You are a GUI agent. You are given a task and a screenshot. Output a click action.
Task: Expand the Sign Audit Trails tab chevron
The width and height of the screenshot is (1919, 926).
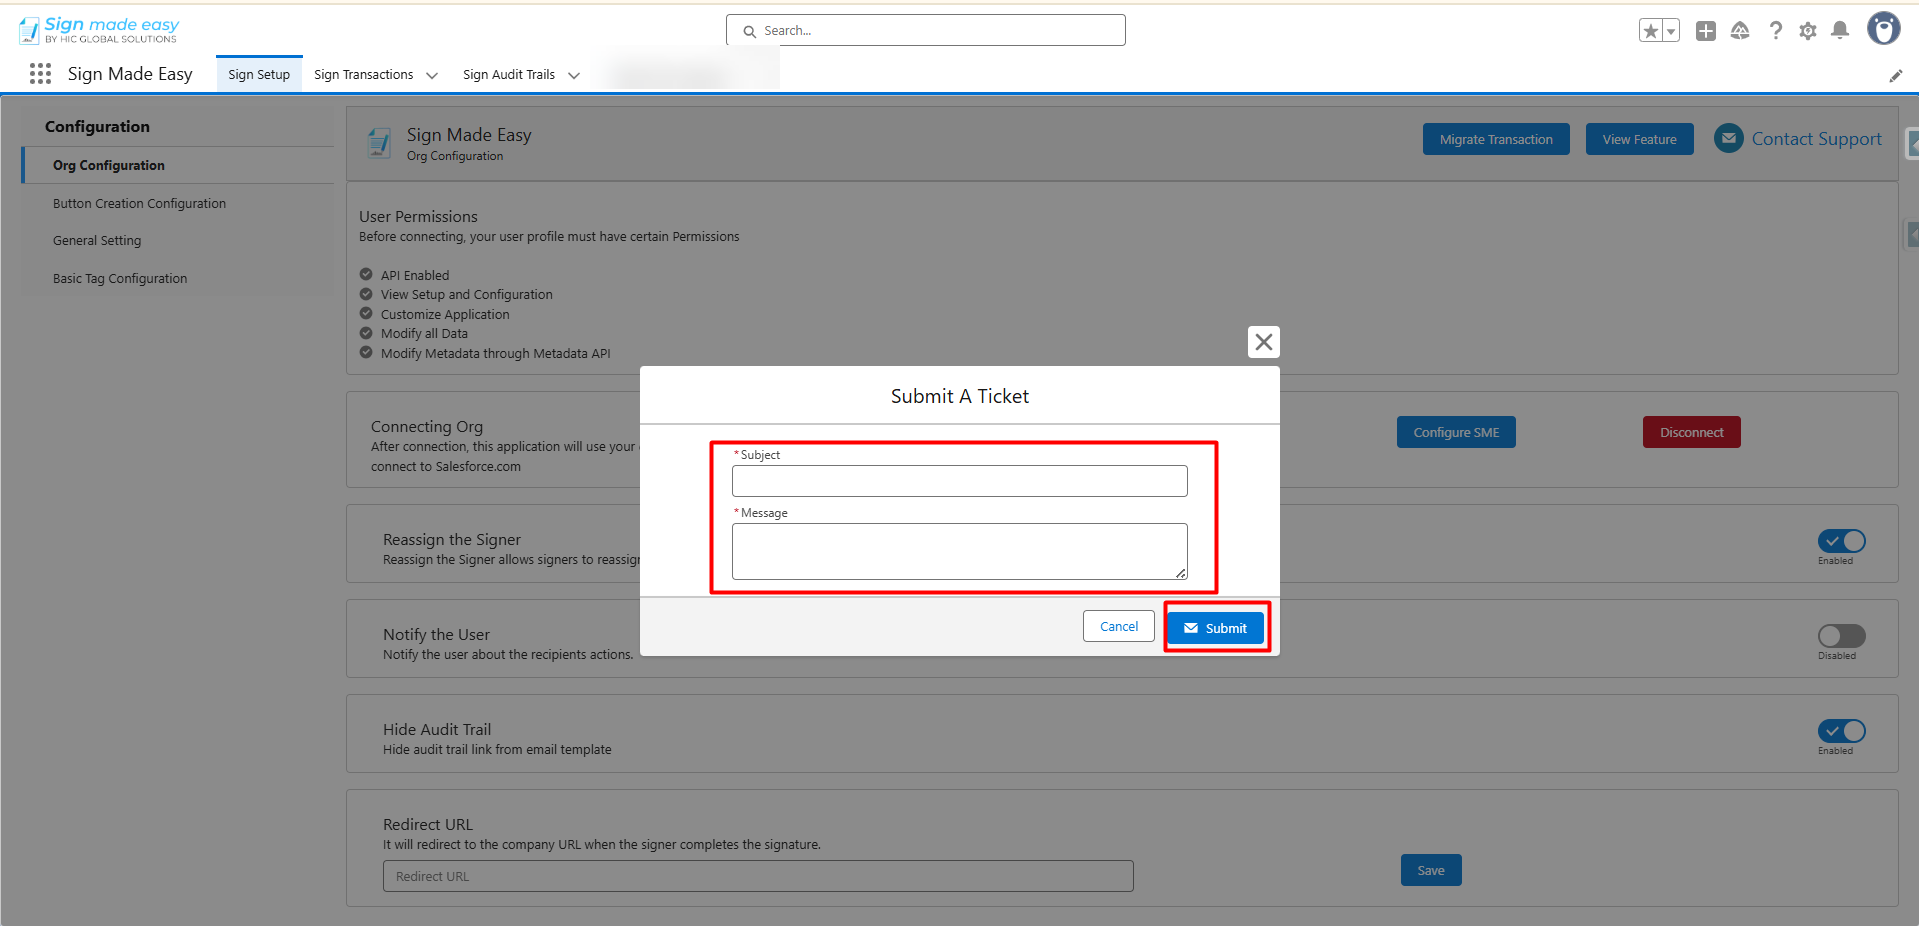[574, 75]
